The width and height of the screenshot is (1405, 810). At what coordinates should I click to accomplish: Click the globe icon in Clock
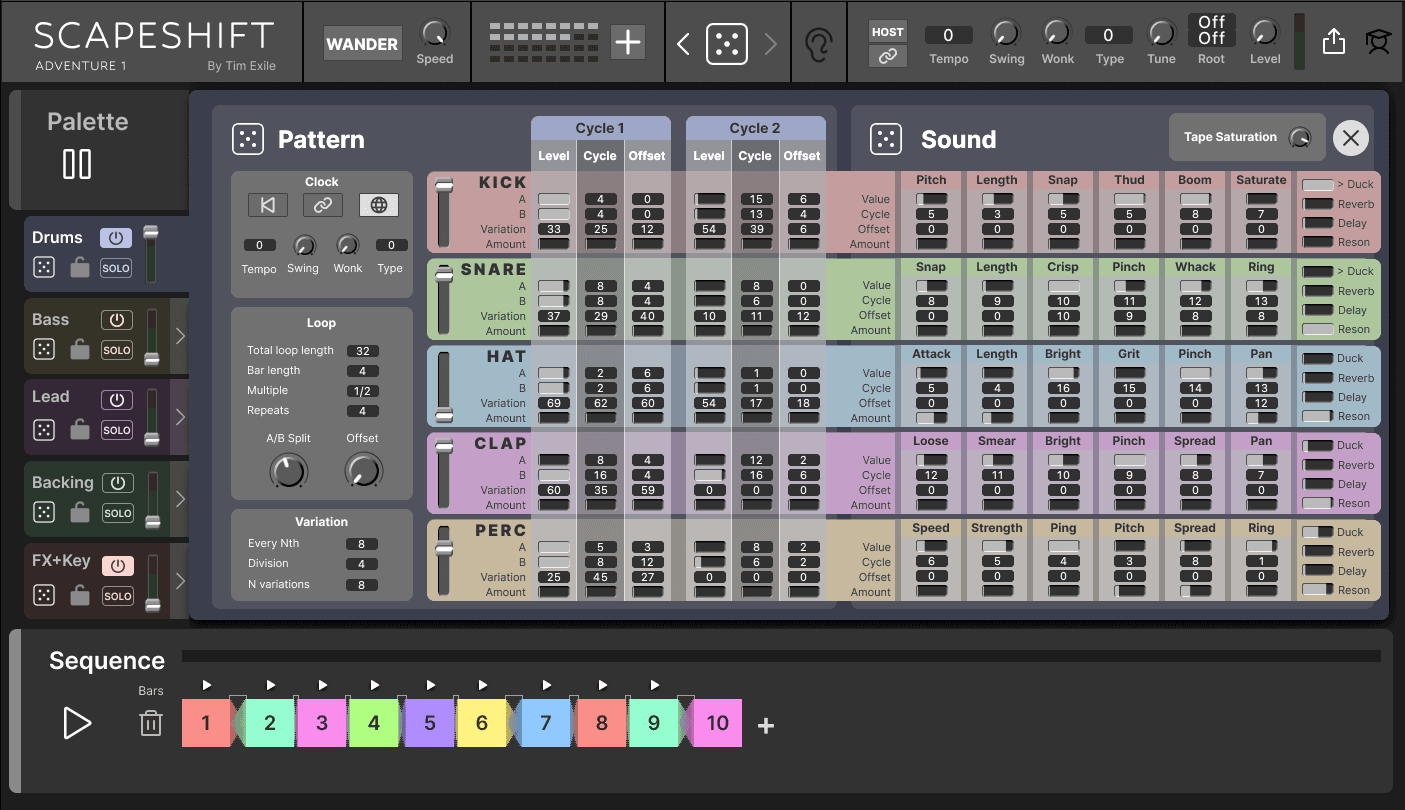click(379, 205)
